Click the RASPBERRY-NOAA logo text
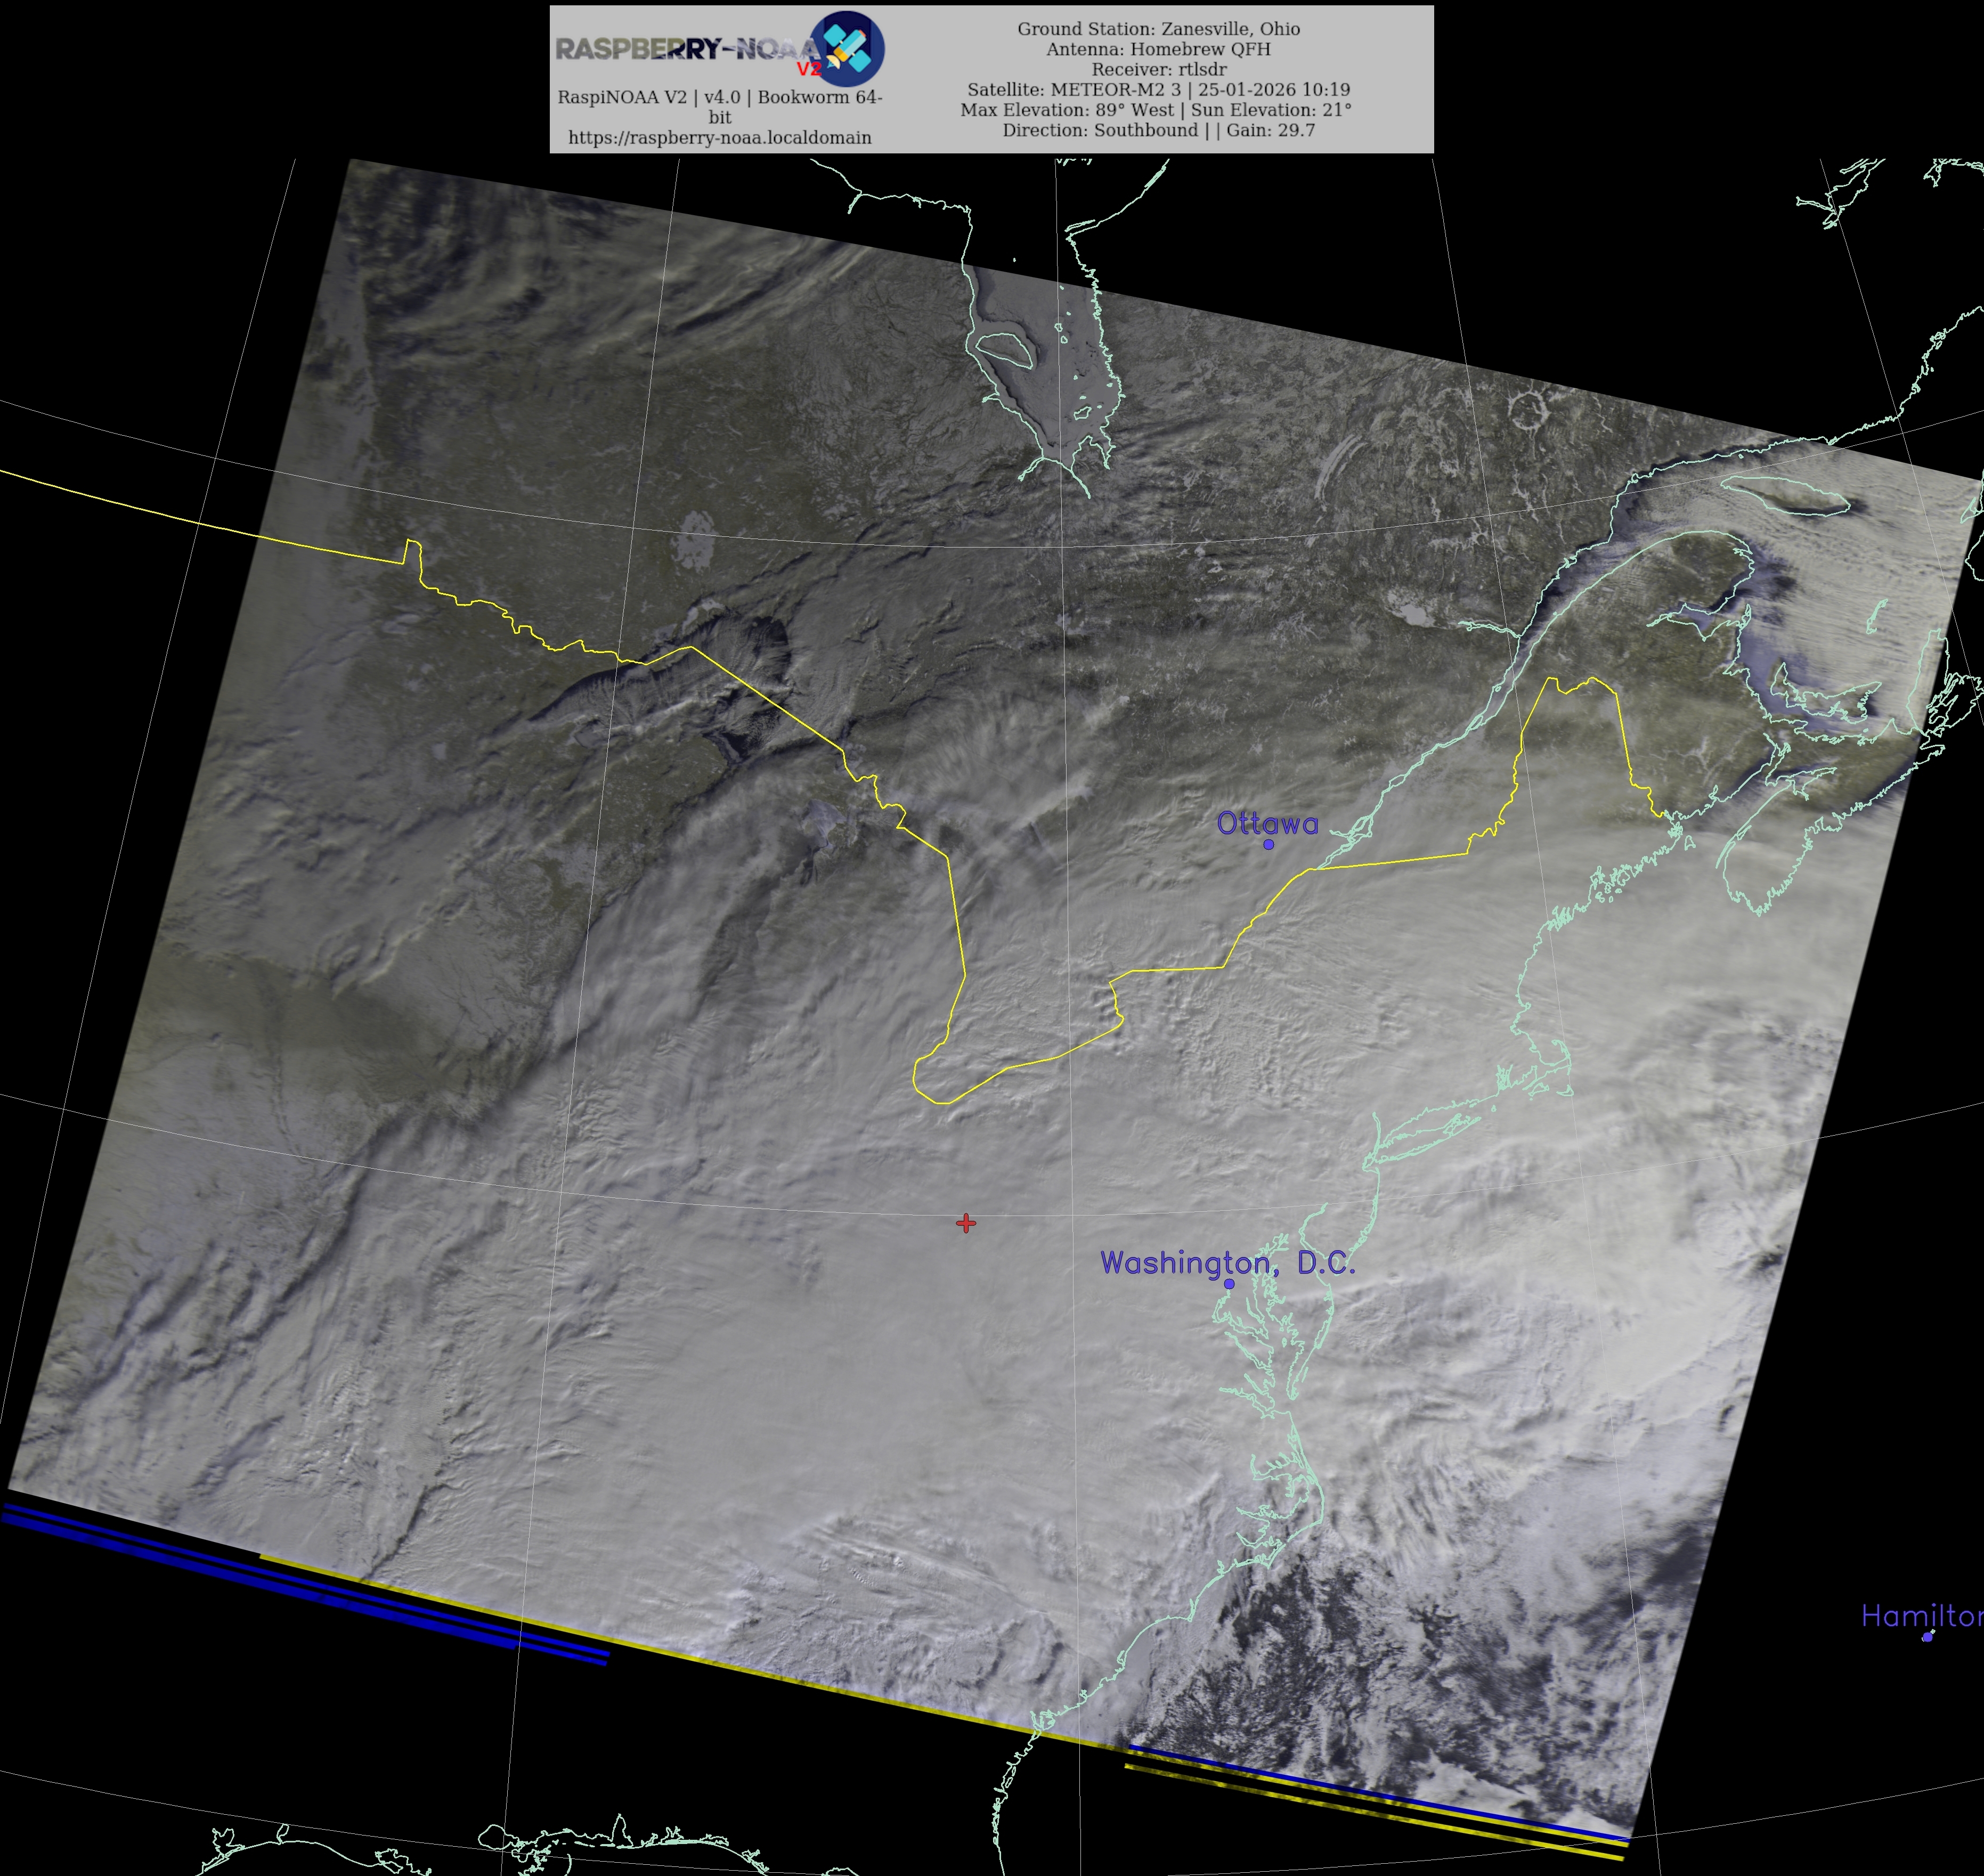1984x1876 pixels. (x=685, y=49)
